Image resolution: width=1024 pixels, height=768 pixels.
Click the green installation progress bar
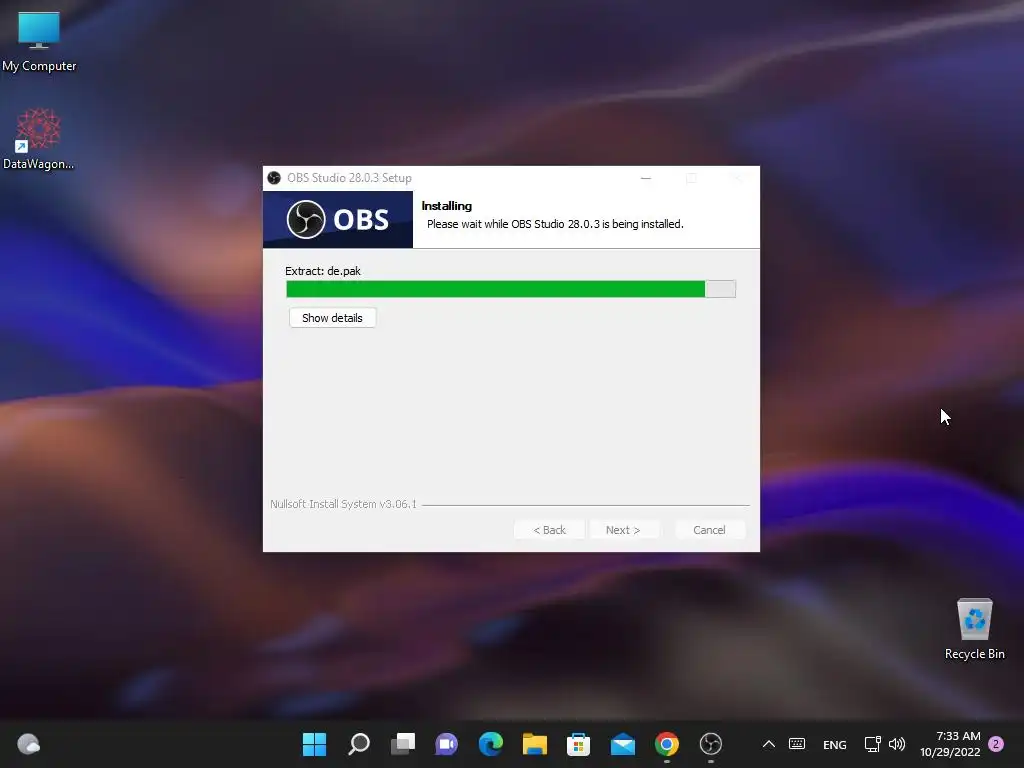pos(511,289)
